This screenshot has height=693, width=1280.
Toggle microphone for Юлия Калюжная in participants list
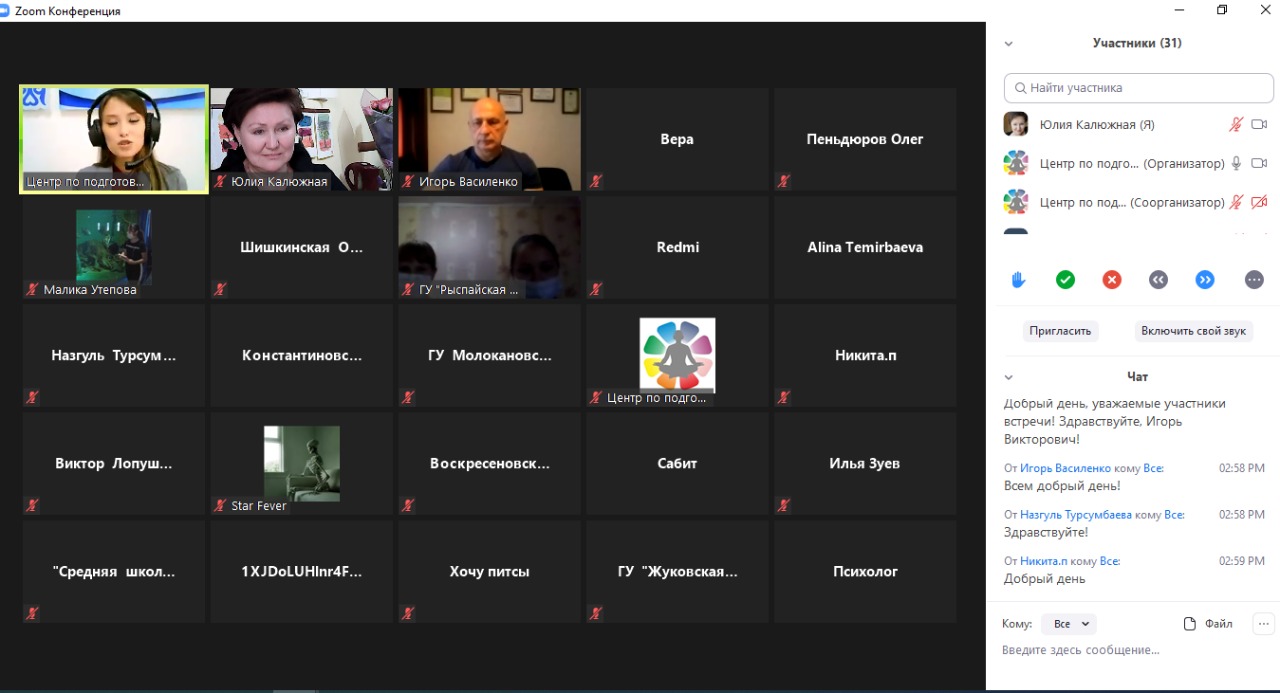1236,125
